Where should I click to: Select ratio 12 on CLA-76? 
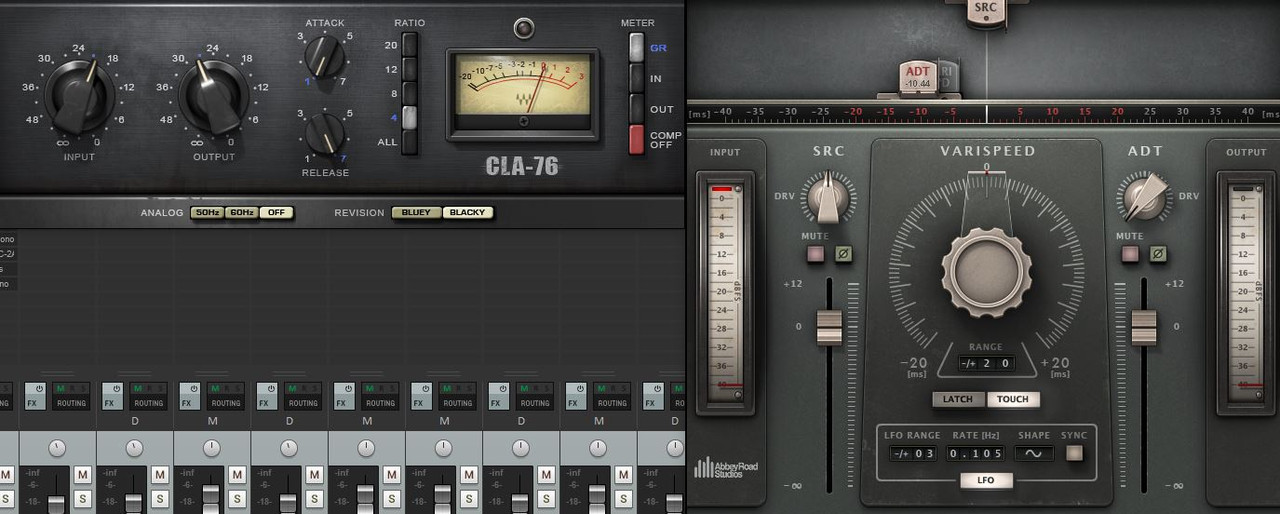coord(410,69)
